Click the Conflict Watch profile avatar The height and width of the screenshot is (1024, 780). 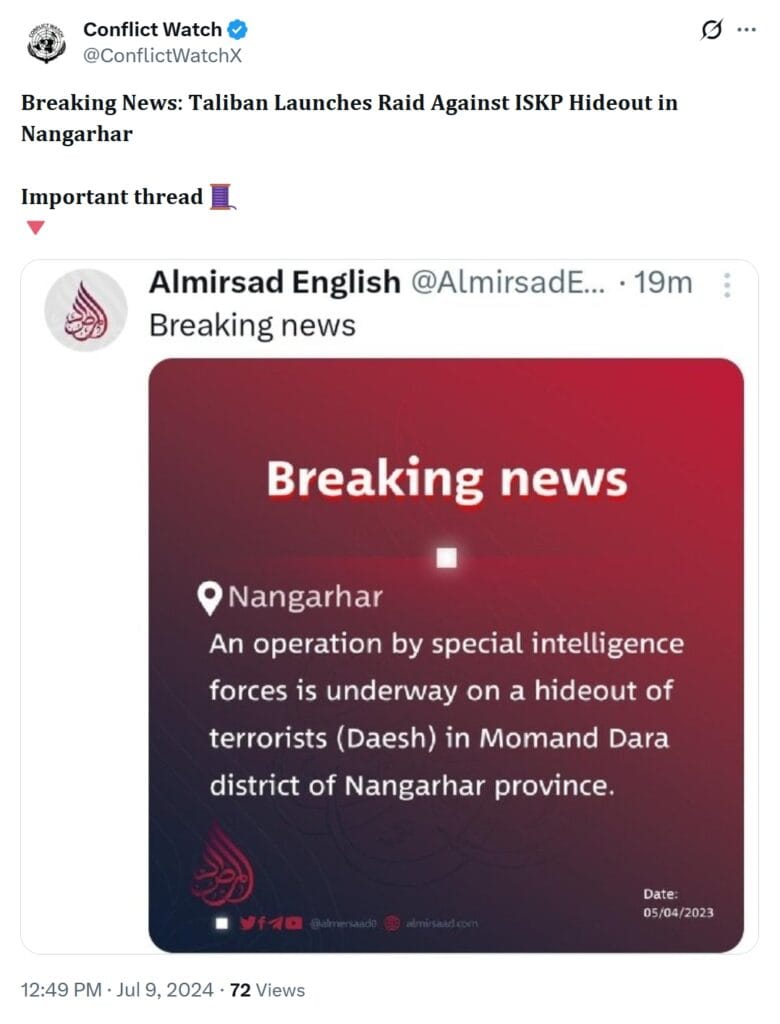(46, 42)
